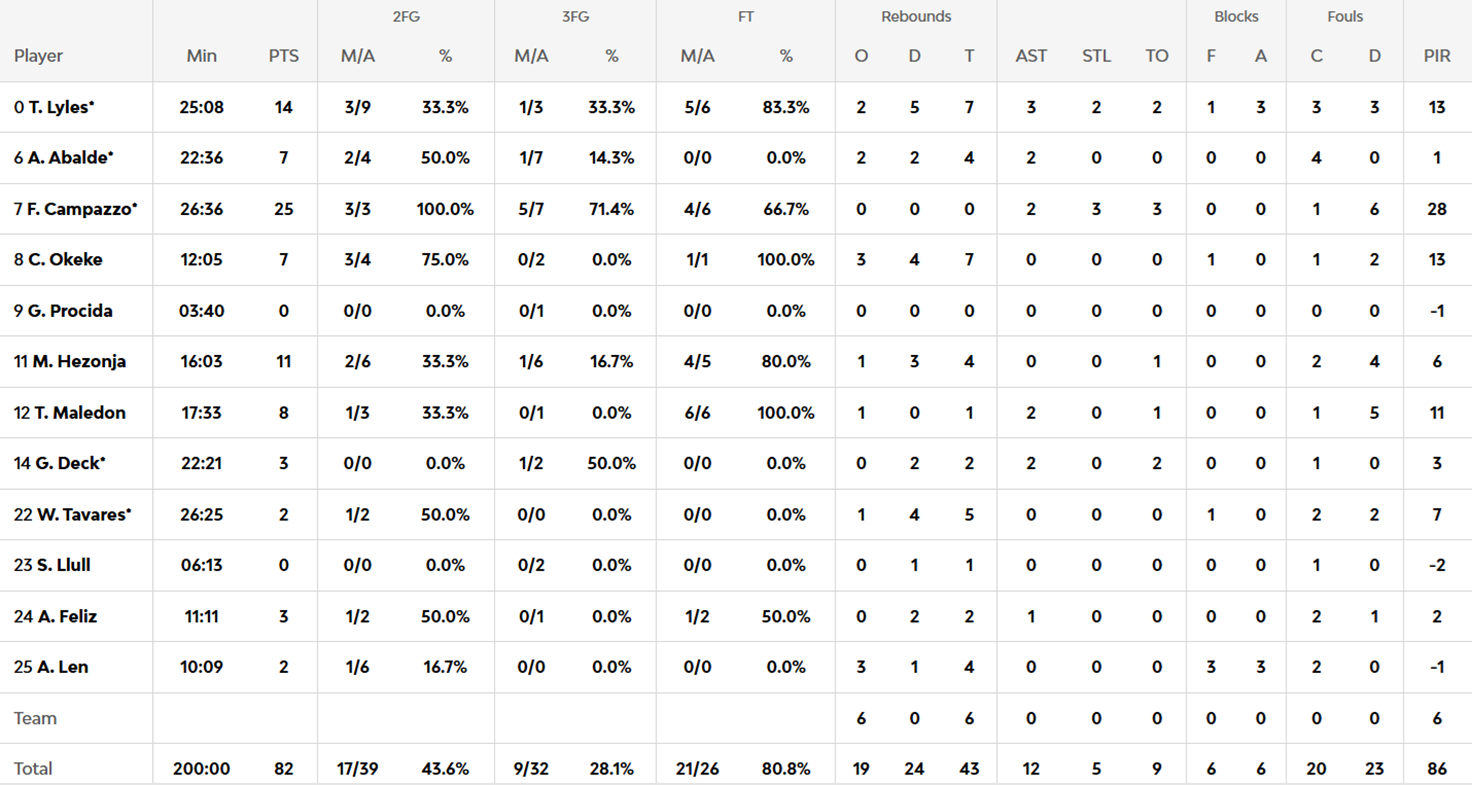Open F. Campazzo player profile link
Screen dimensions: 1472x785
80,209
